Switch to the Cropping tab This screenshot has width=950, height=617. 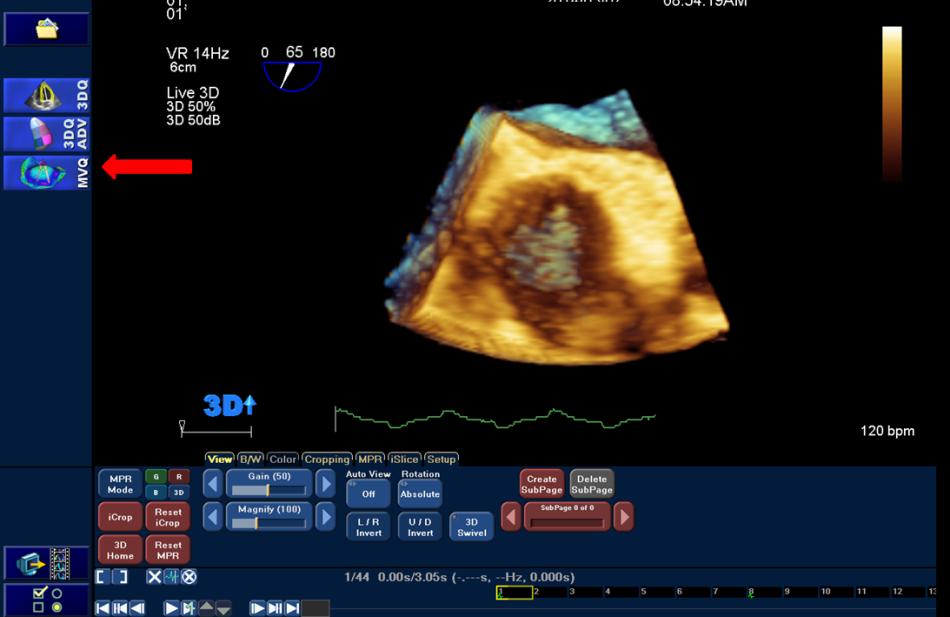point(327,459)
